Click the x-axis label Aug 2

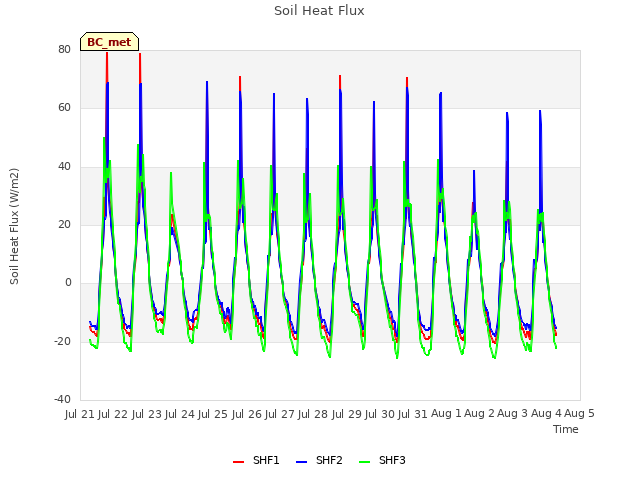click(x=480, y=414)
